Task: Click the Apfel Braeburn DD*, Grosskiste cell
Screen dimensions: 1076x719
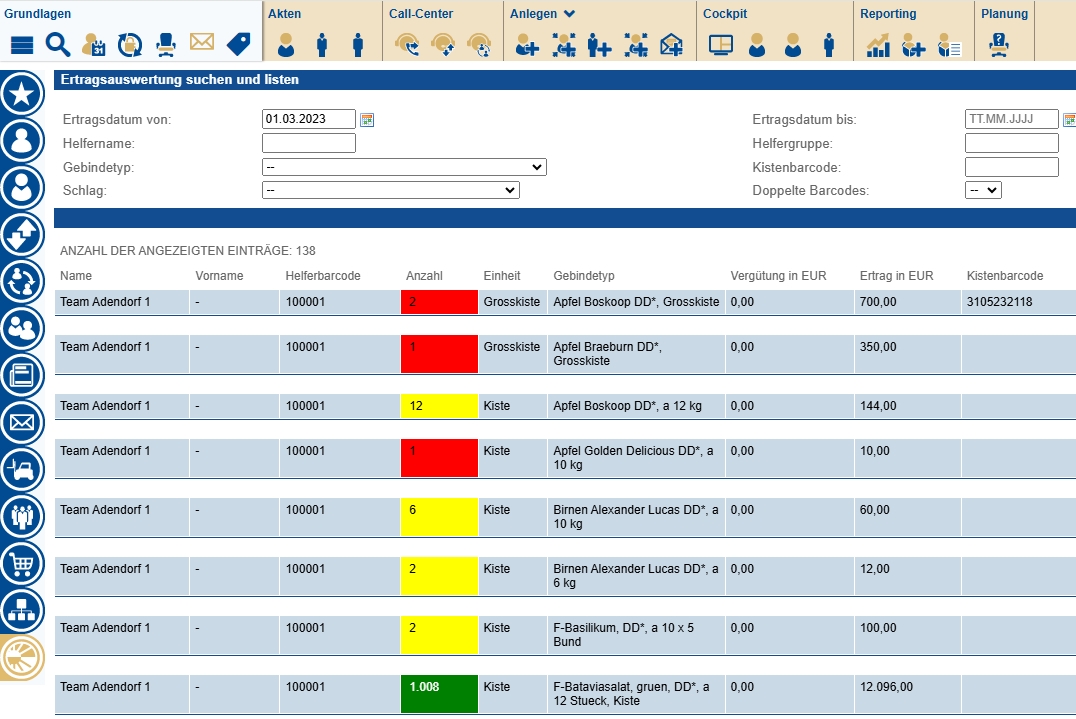Action: [636, 354]
